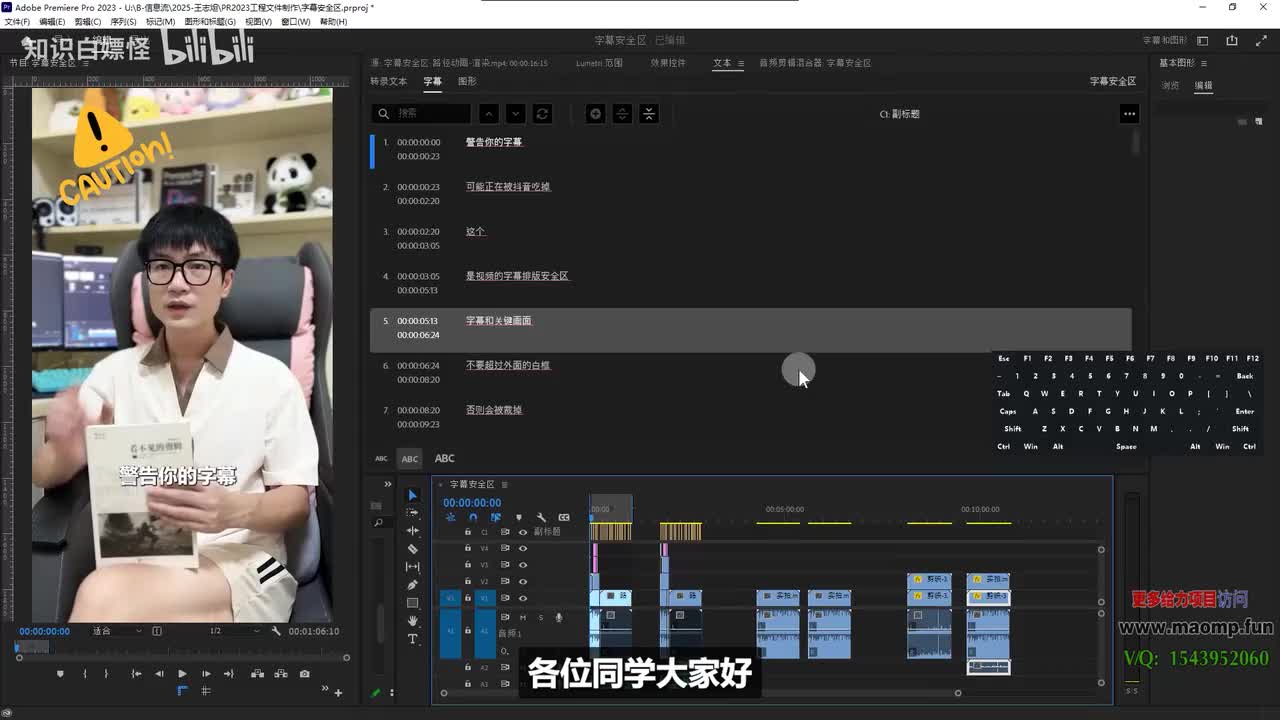The width and height of the screenshot is (1280, 720).
Task: Select the Selection arrow tool
Action: point(412,495)
